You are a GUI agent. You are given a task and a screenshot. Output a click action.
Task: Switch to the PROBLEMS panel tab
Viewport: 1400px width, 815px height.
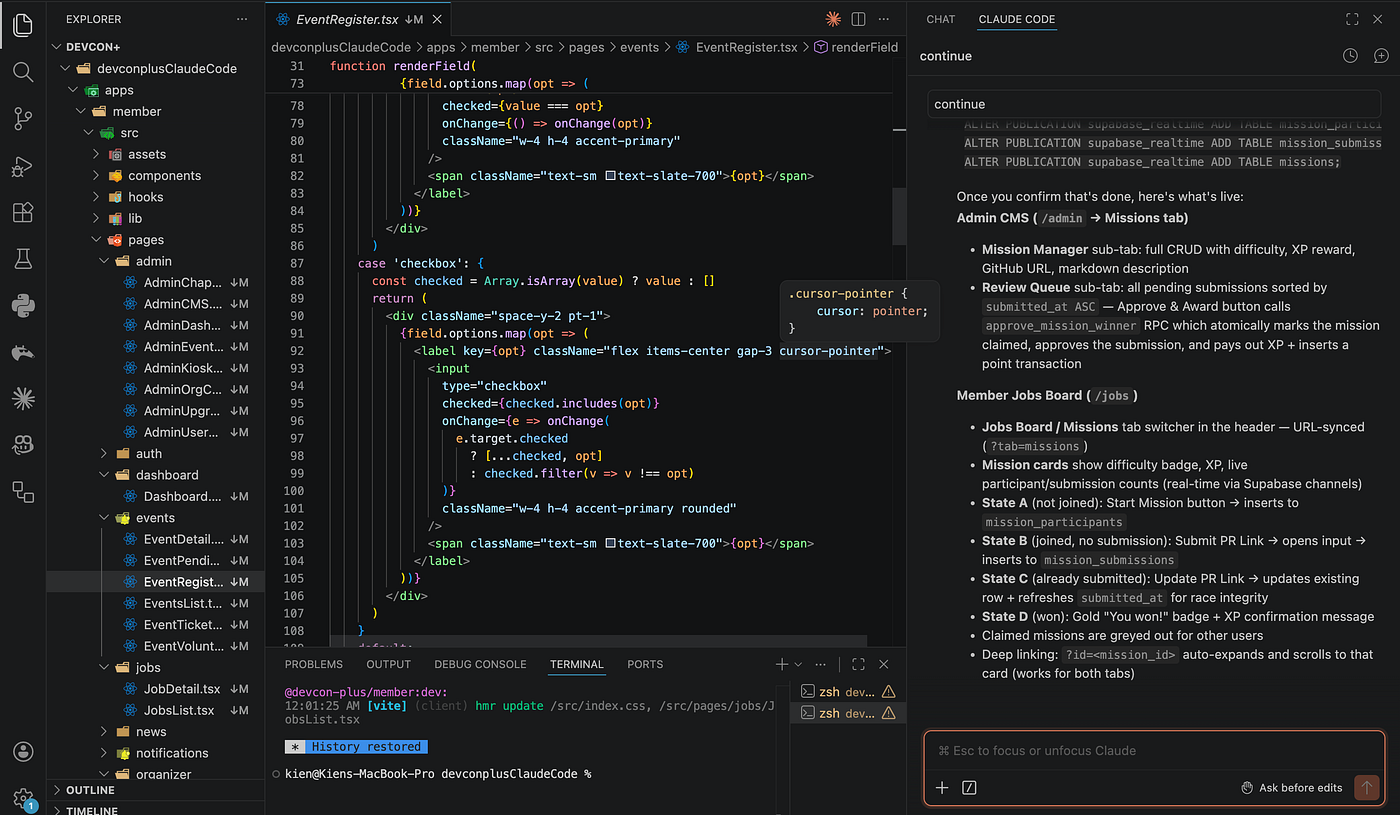pos(314,664)
